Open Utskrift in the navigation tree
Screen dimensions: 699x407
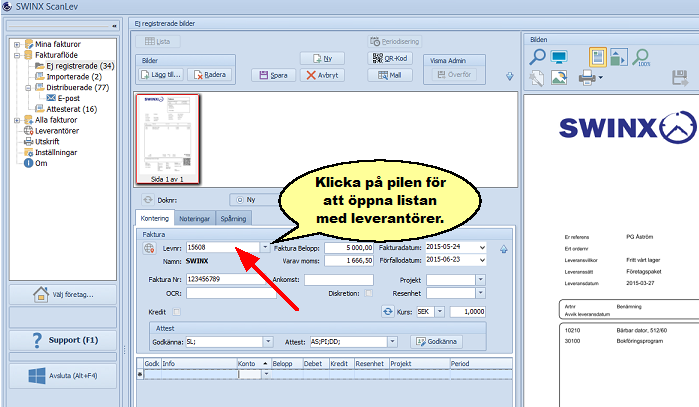pos(47,142)
